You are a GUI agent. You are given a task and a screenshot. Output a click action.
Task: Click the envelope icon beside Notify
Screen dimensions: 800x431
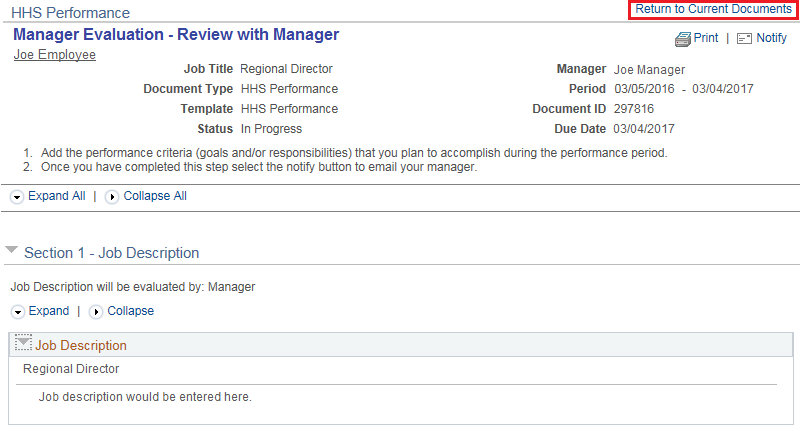(x=744, y=39)
